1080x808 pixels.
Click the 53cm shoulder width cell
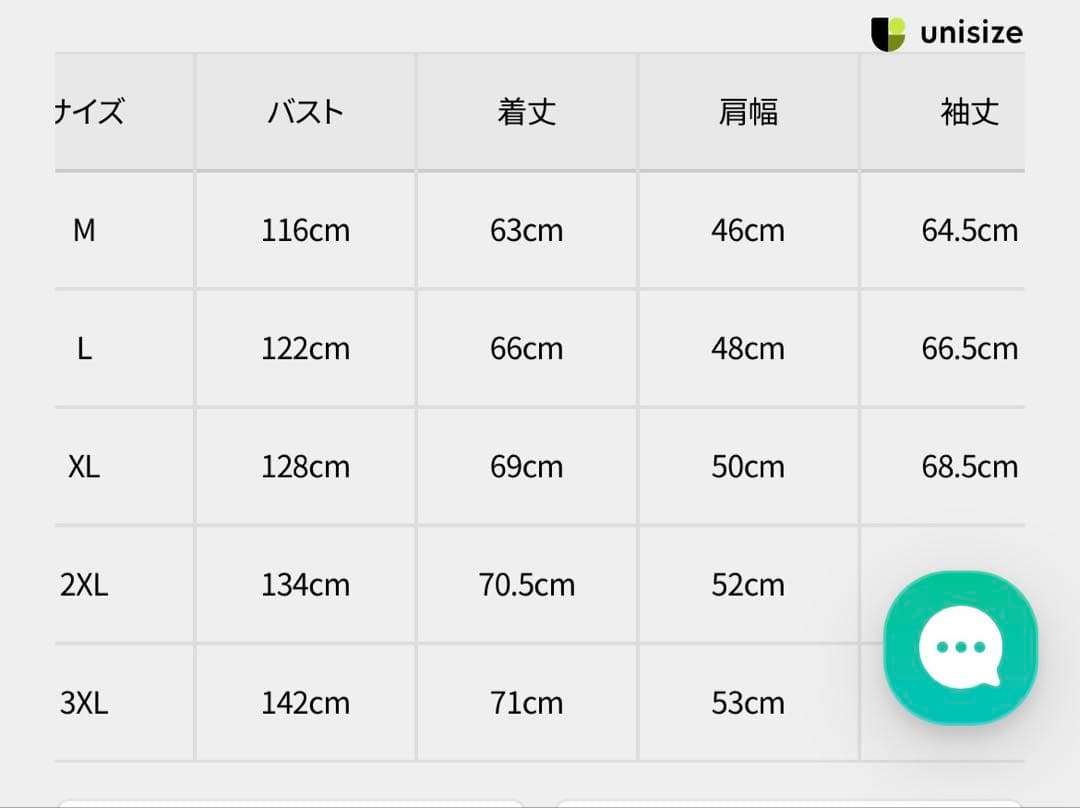[x=748, y=703]
